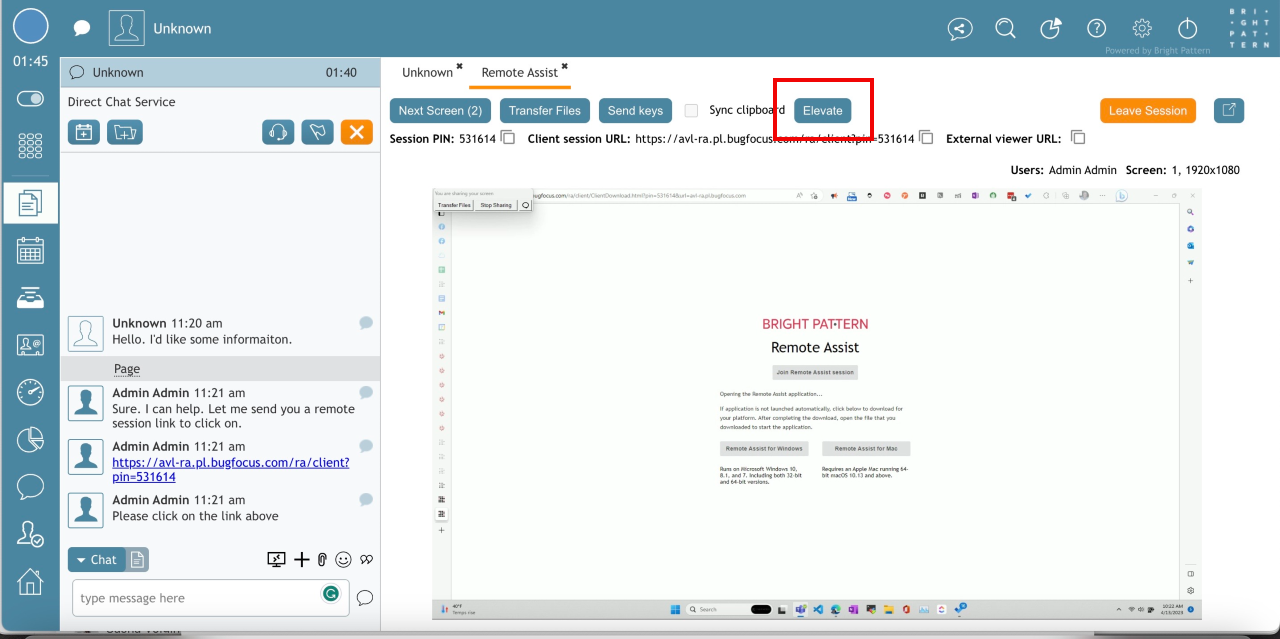This screenshot has height=639, width=1280.
Task: Click the Elevate button
Action: click(x=823, y=111)
